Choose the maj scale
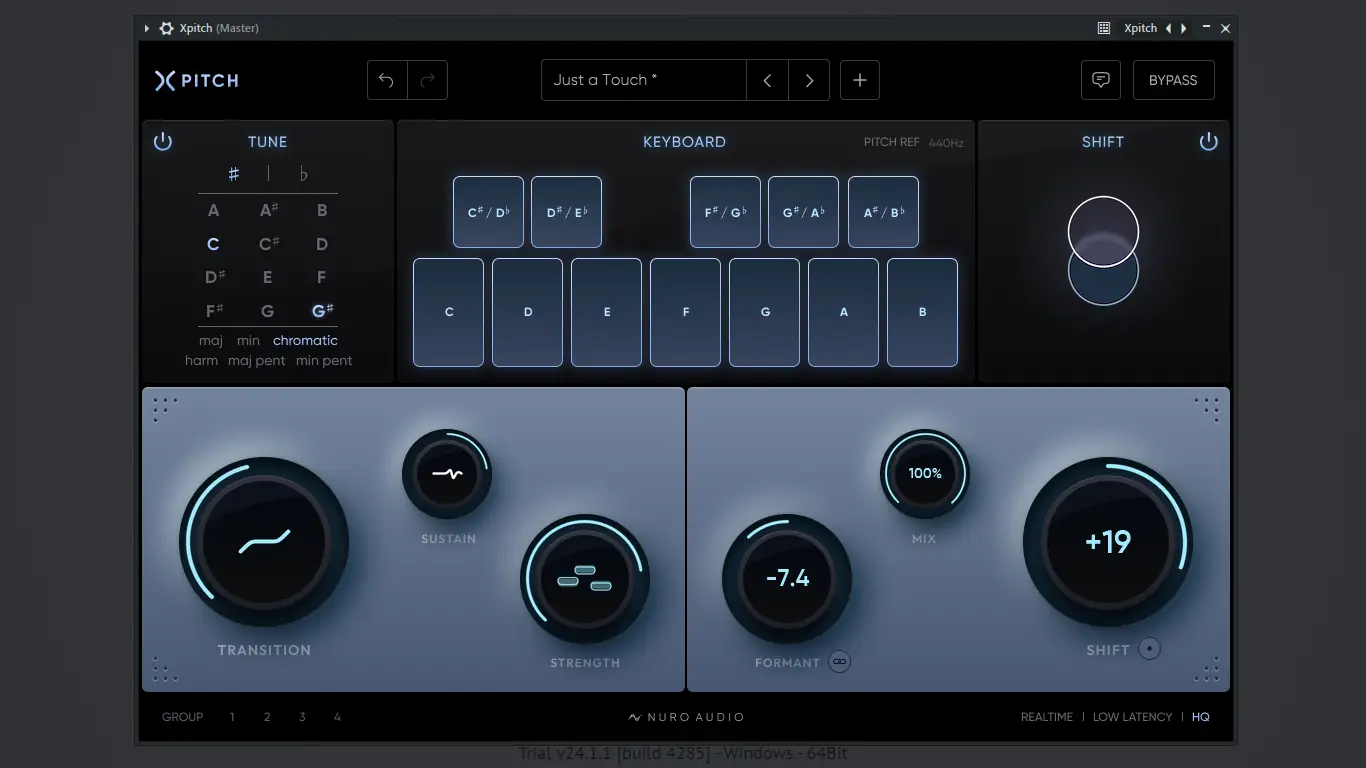The height and width of the screenshot is (768, 1366). pos(211,341)
